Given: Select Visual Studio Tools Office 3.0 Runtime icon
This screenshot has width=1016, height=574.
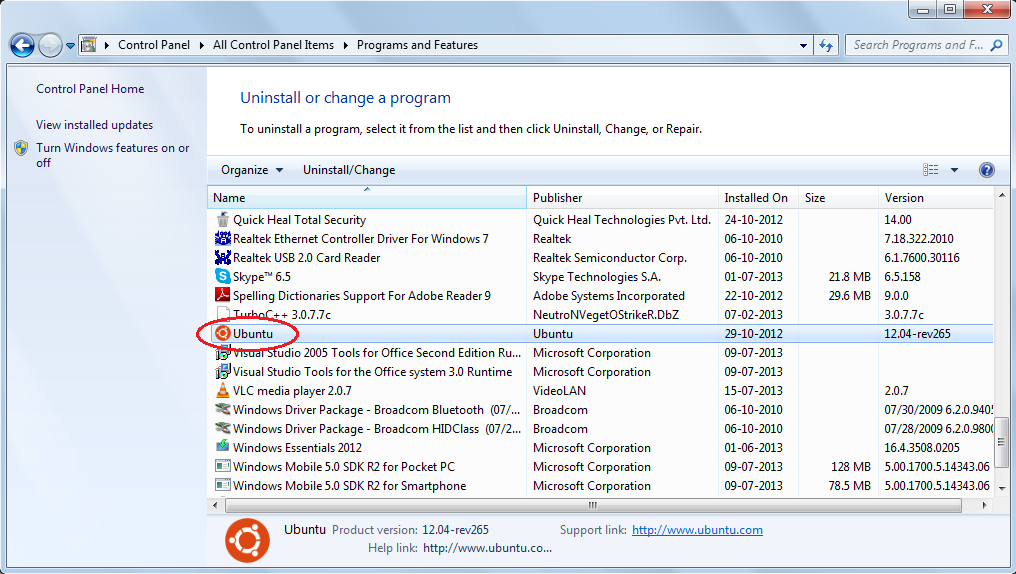Looking at the screenshot, I should tap(222, 371).
